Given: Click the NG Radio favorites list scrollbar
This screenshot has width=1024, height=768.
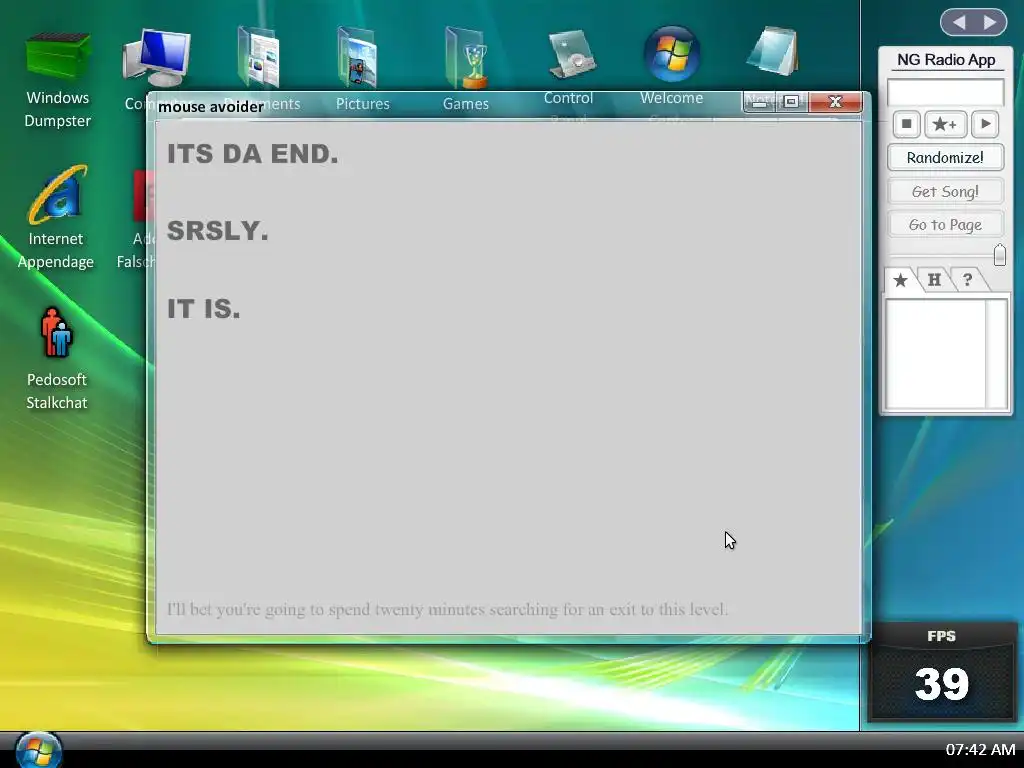Looking at the screenshot, I should tap(997, 354).
